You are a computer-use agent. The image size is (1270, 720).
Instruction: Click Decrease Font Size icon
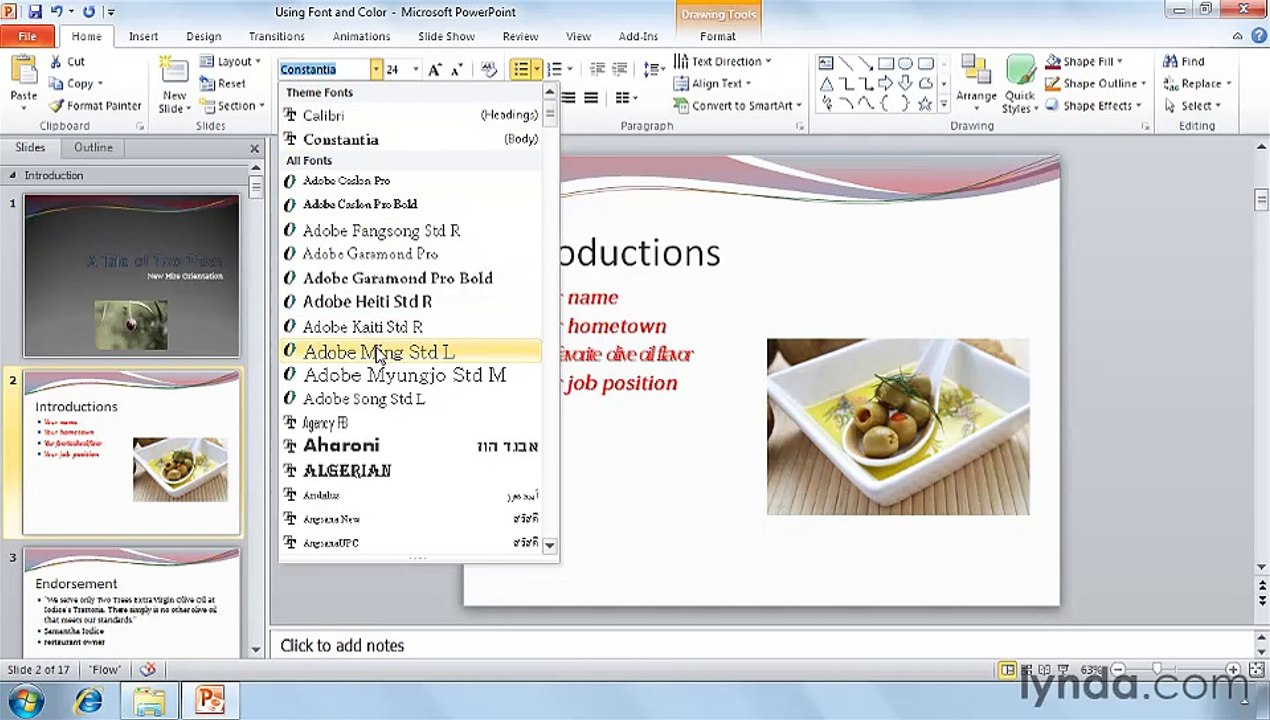[456, 69]
